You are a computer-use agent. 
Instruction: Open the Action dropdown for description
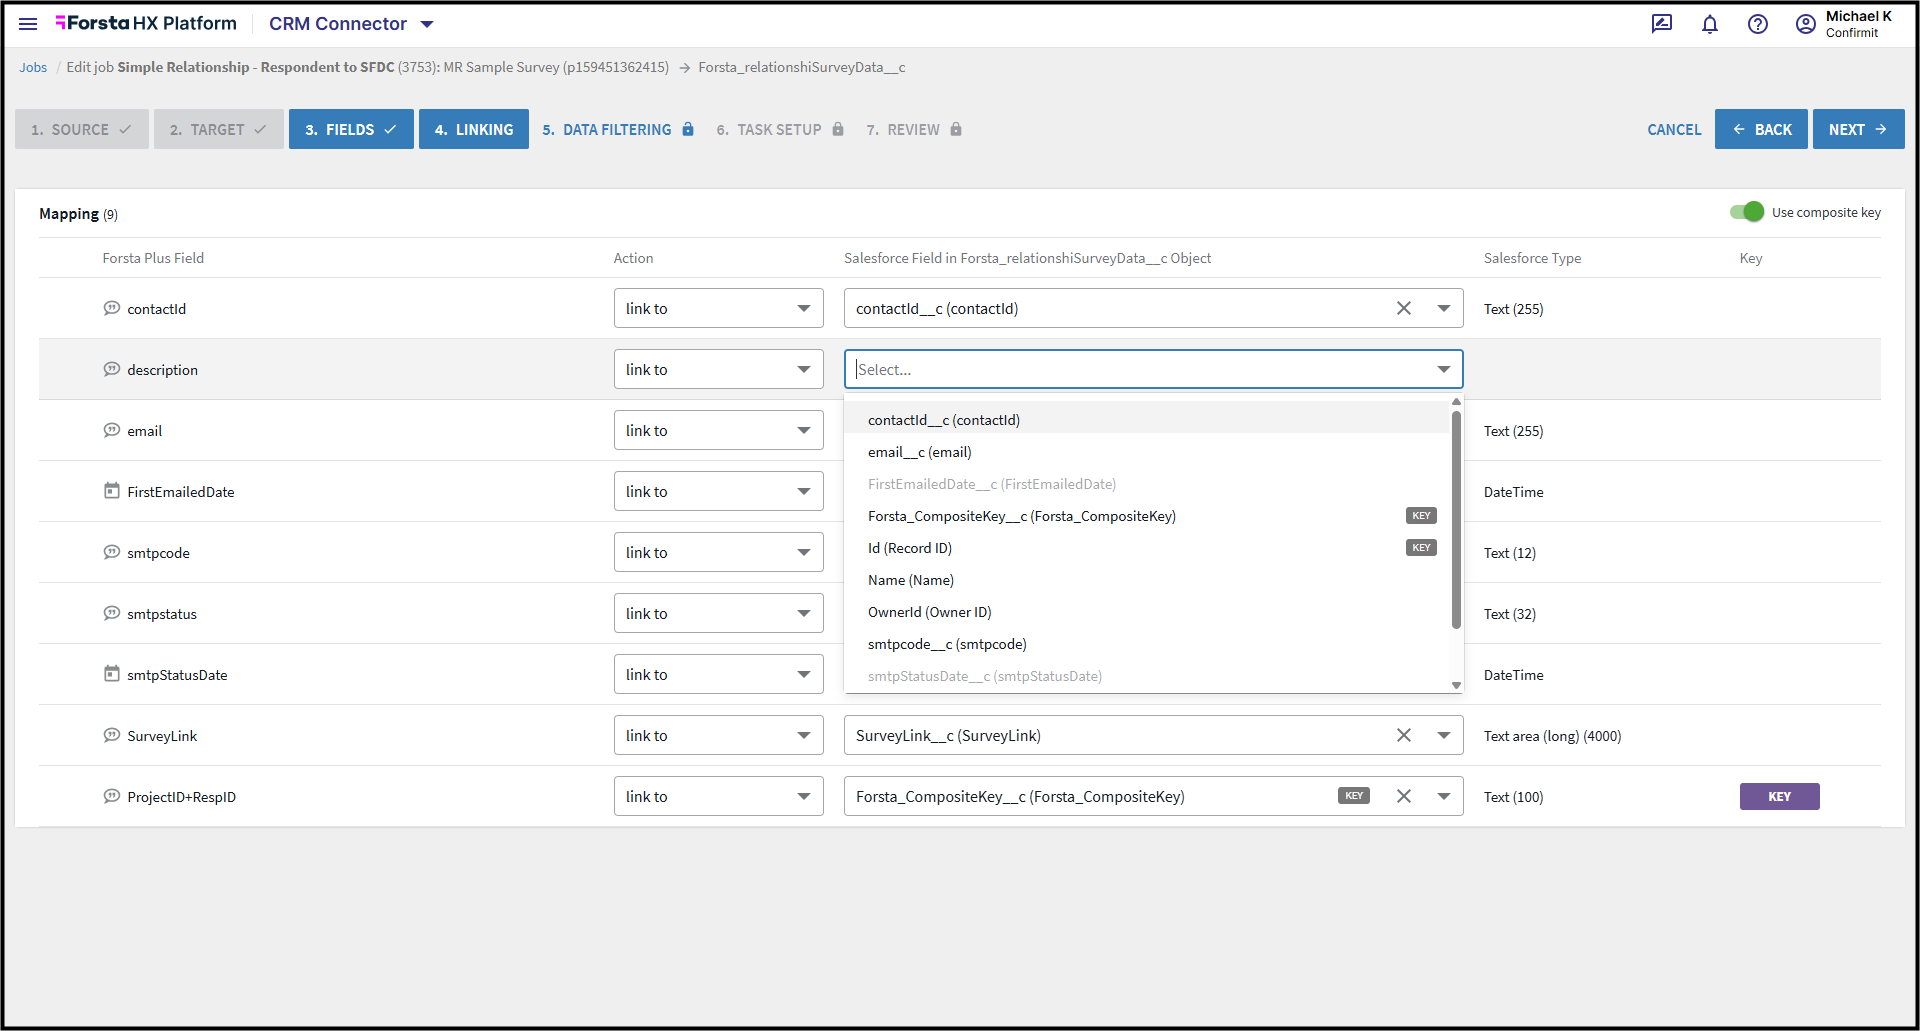(x=719, y=369)
